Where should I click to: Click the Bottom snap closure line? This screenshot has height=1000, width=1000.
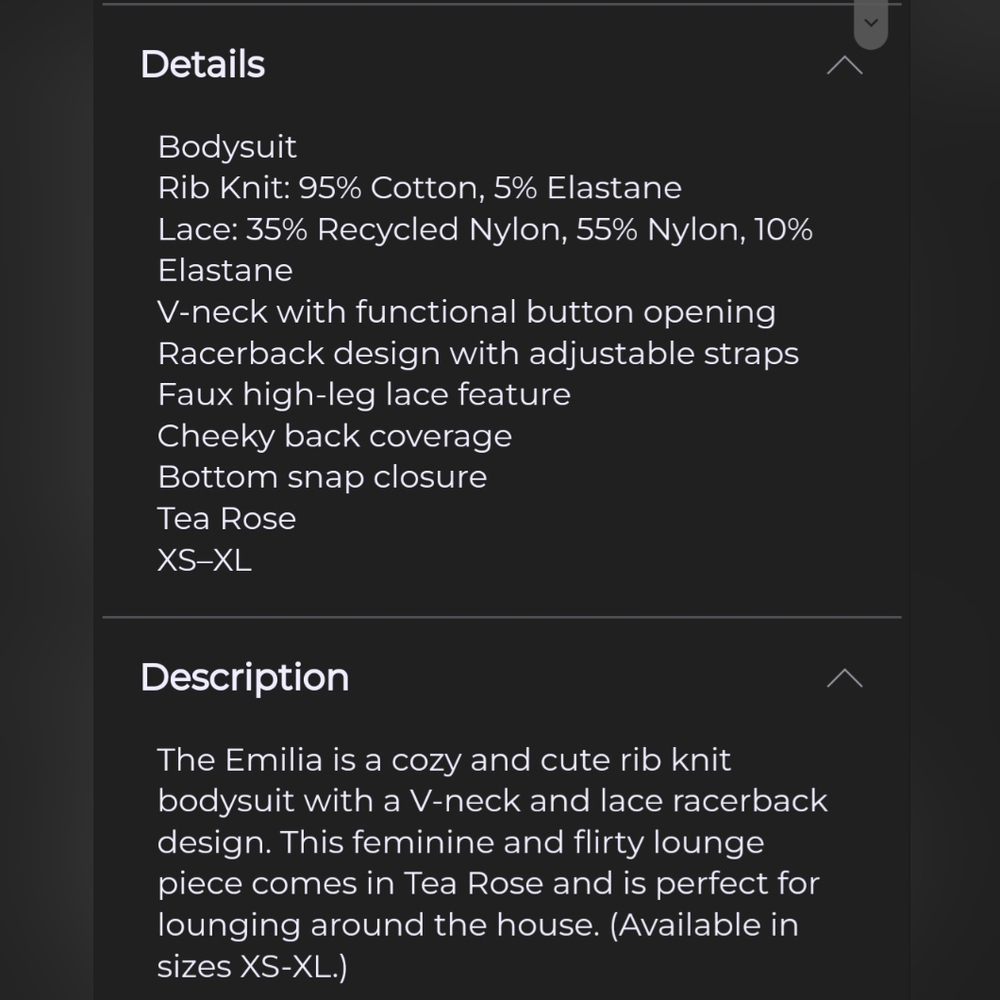[322, 477]
